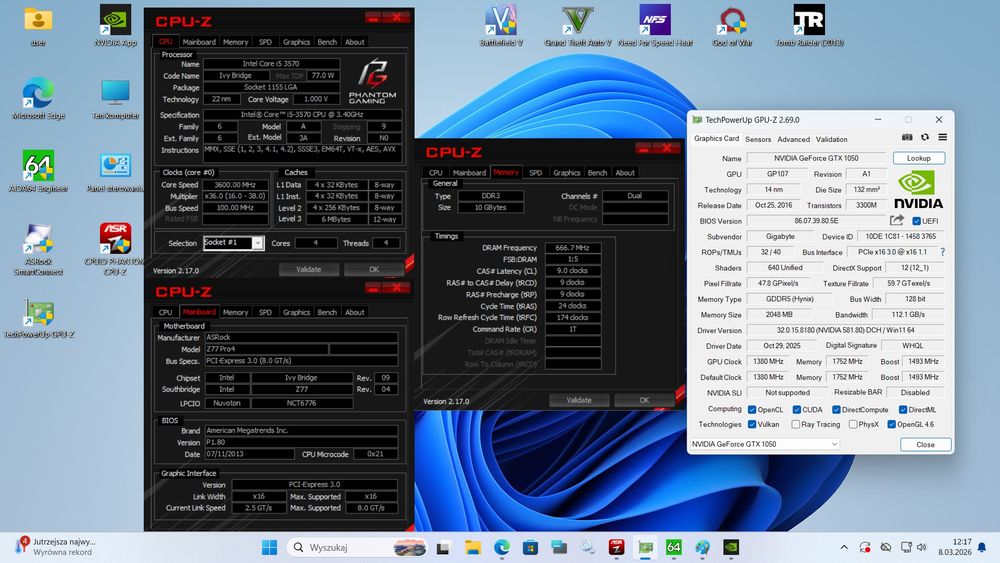Viewport: 1000px width, 563px height.
Task: Click the BIOS share/export arrow icon
Action: coord(897,221)
